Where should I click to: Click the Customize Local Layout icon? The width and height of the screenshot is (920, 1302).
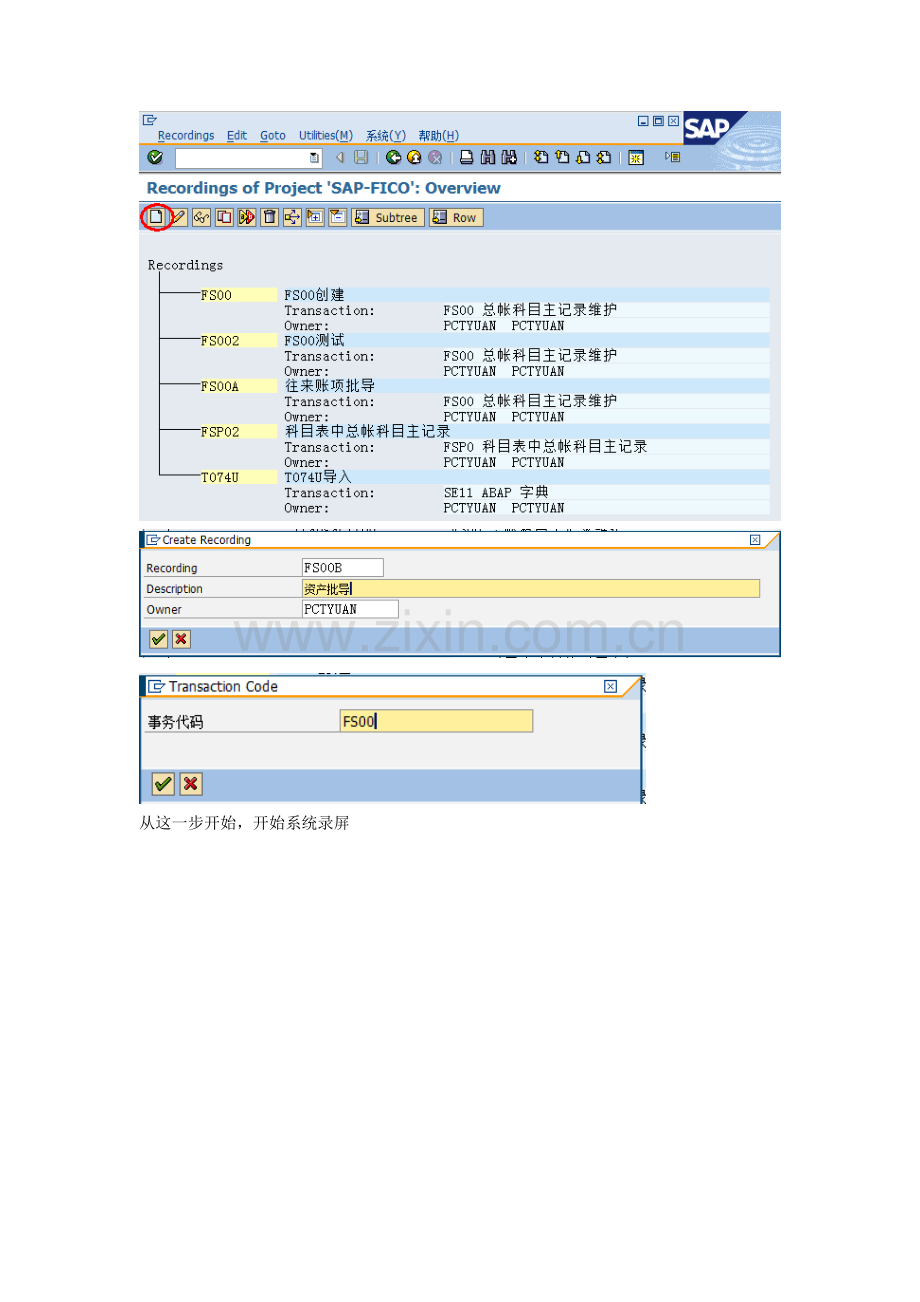click(673, 158)
